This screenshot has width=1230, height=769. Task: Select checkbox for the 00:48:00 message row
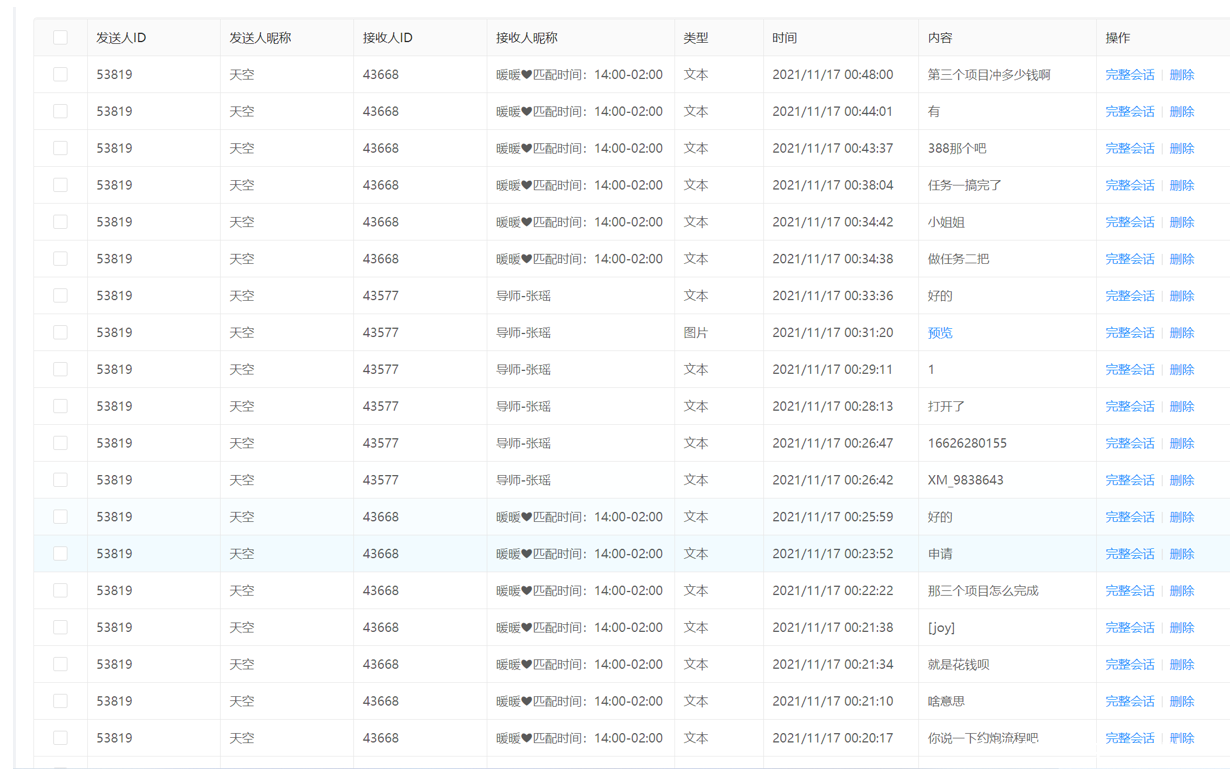click(x=61, y=75)
